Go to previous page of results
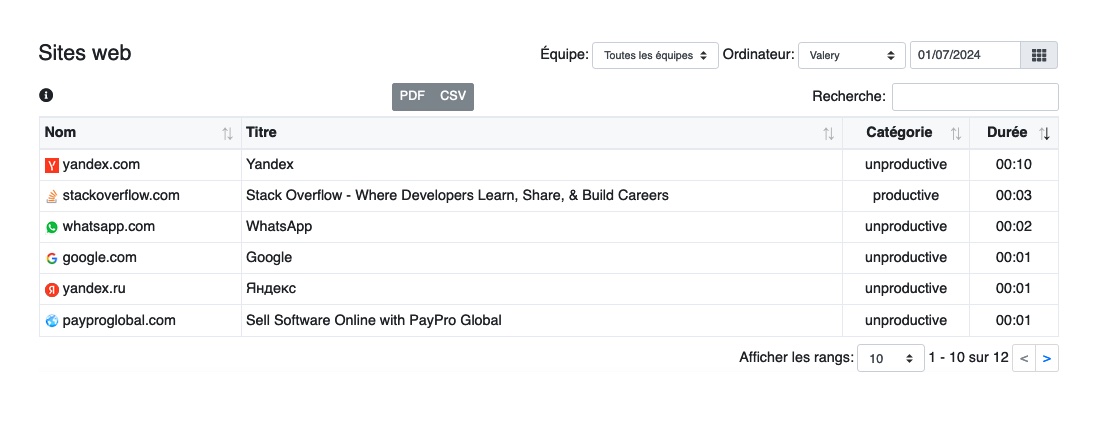1110x440 pixels. 1024,358
